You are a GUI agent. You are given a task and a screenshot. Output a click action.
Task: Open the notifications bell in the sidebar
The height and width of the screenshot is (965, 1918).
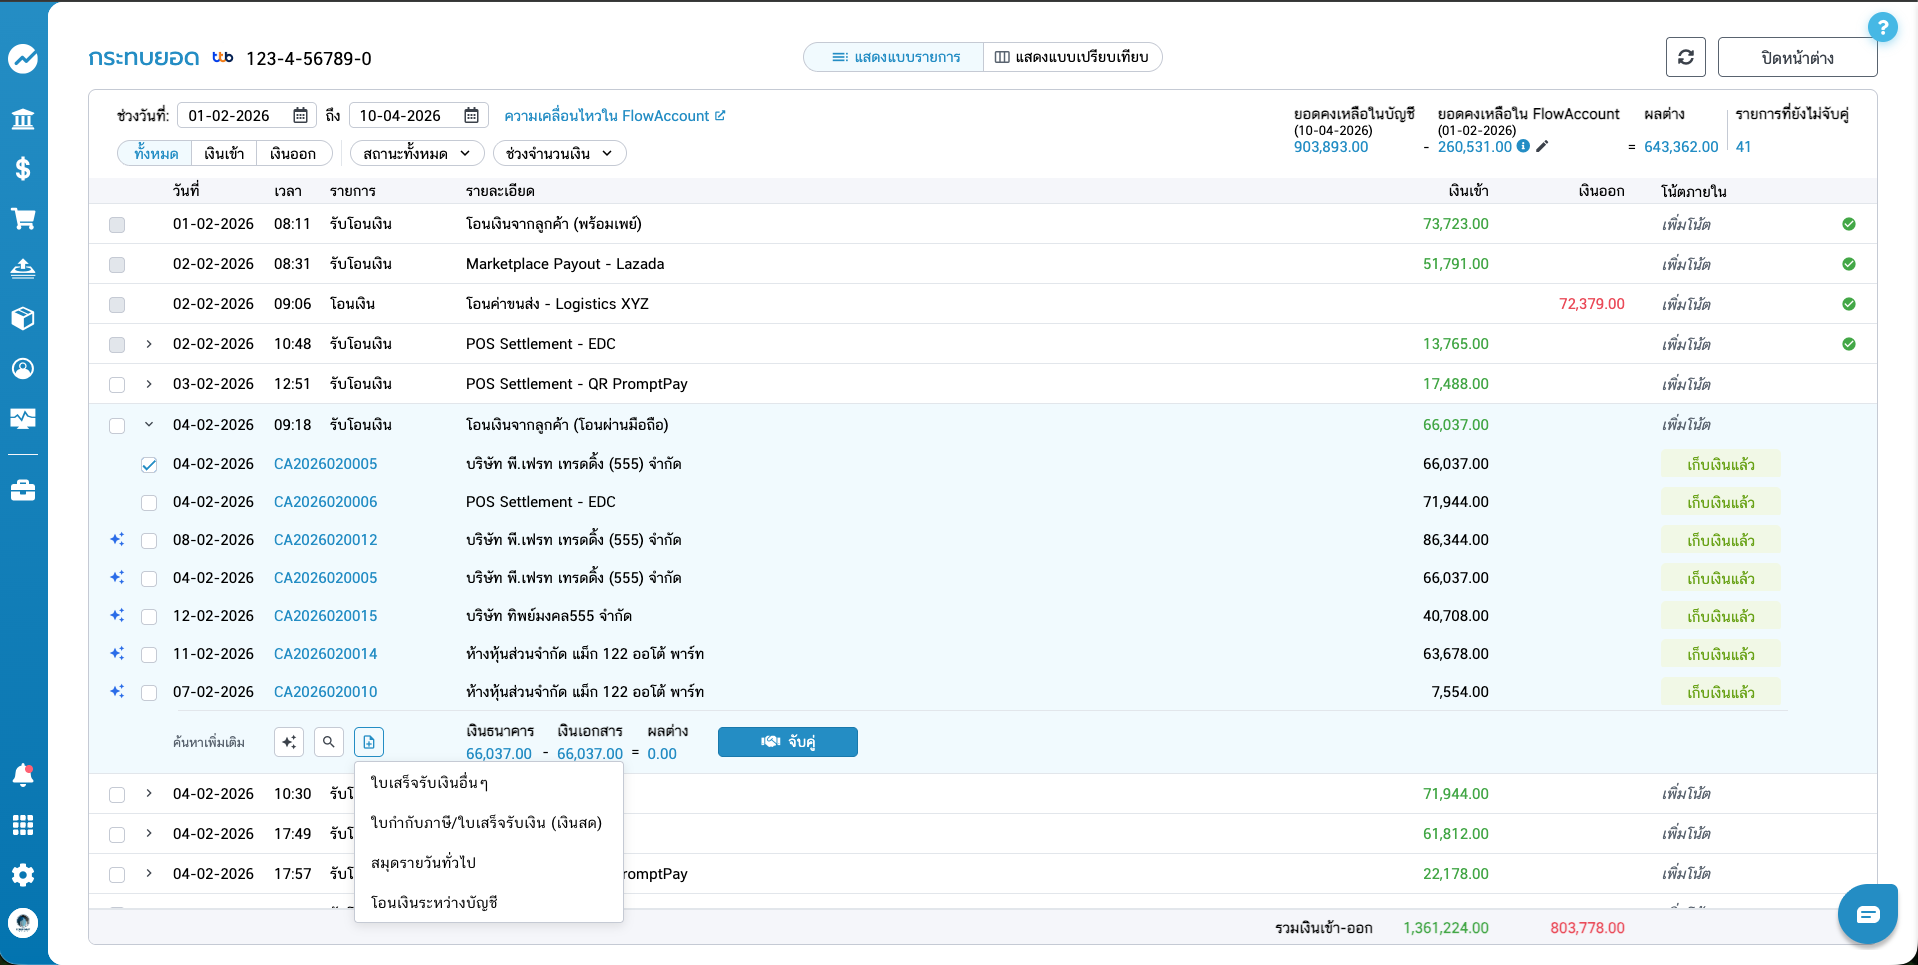(x=23, y=775)
